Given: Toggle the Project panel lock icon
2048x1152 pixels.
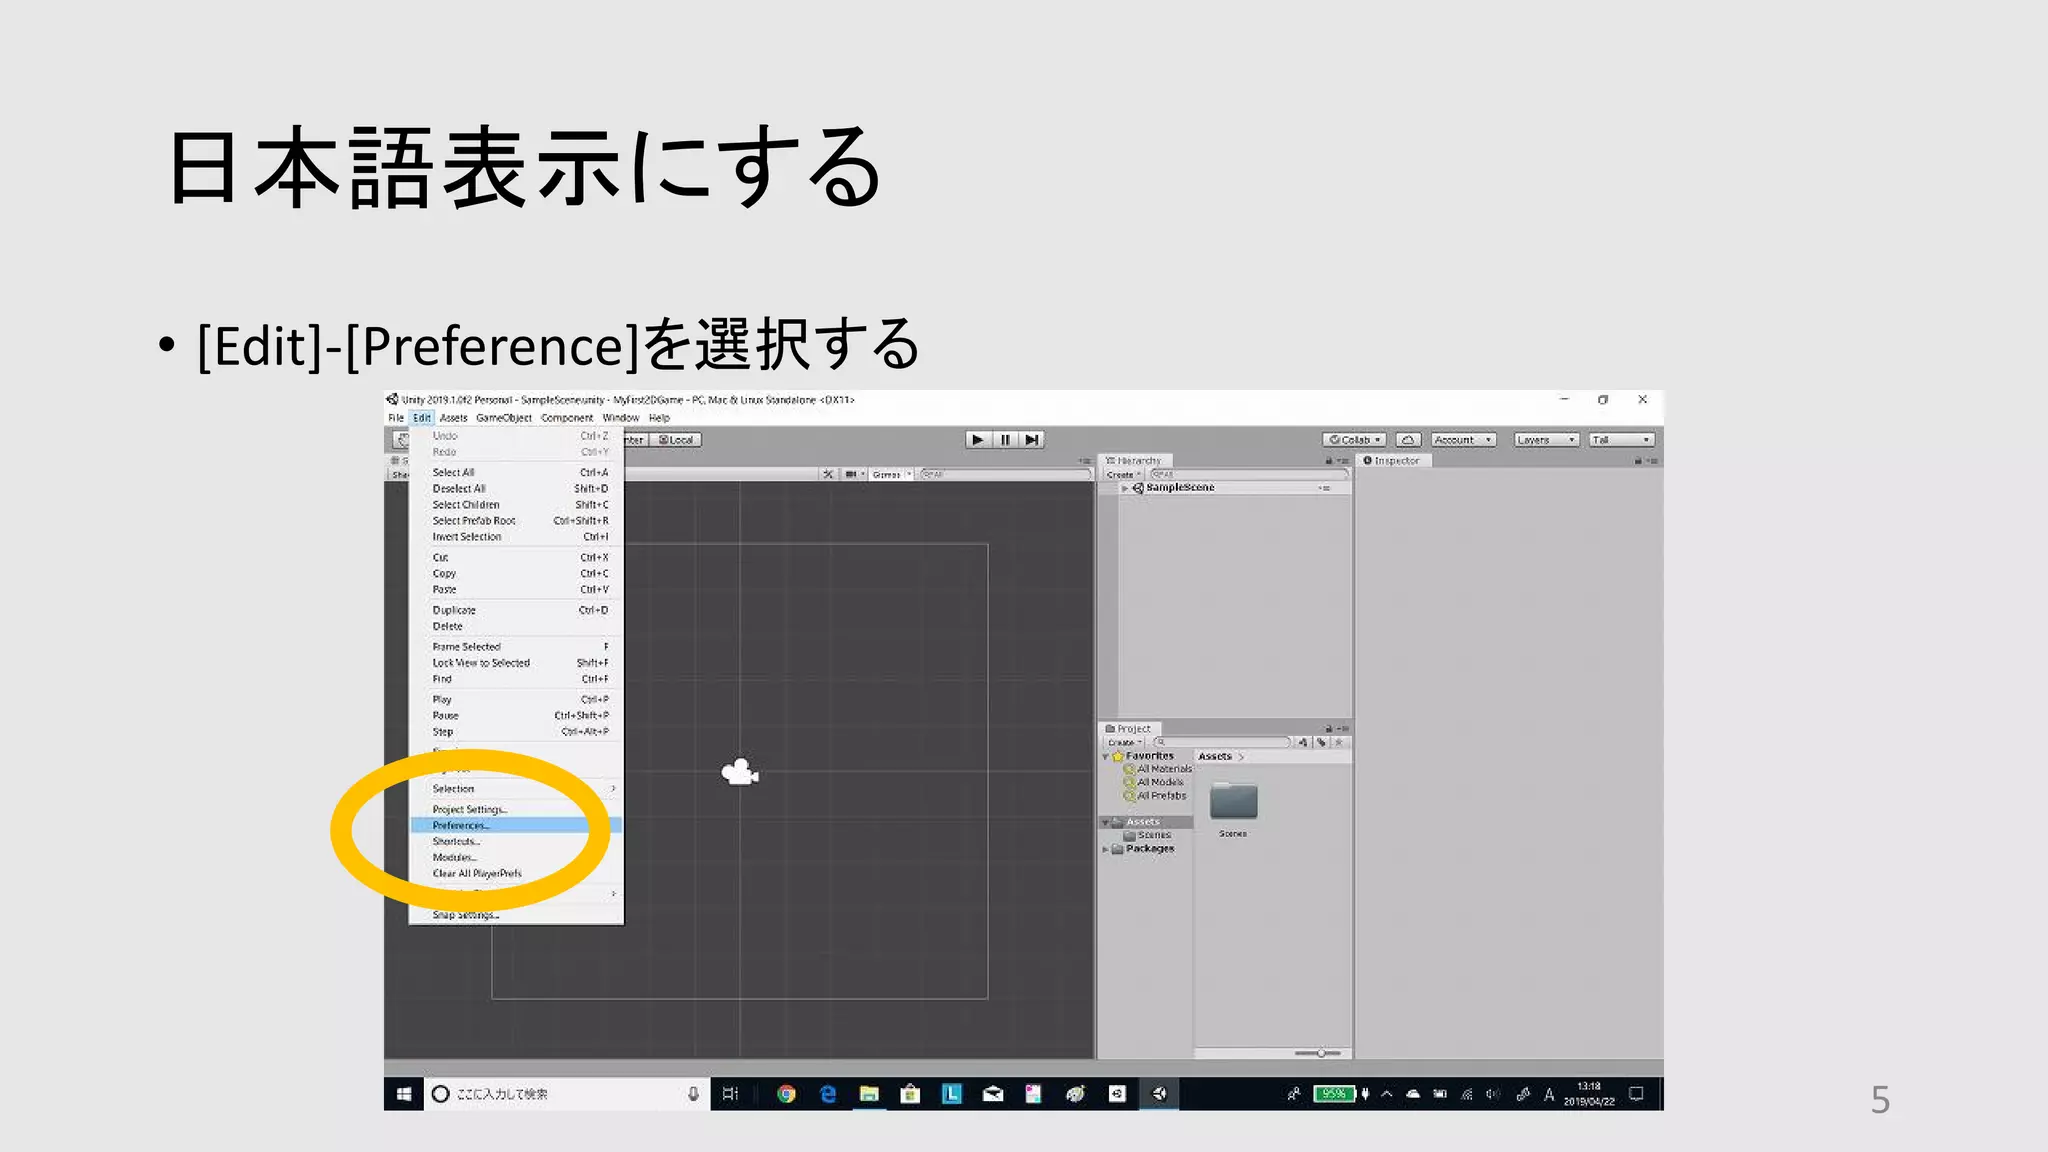Looking at the screenshot, I should point(1329,729).
